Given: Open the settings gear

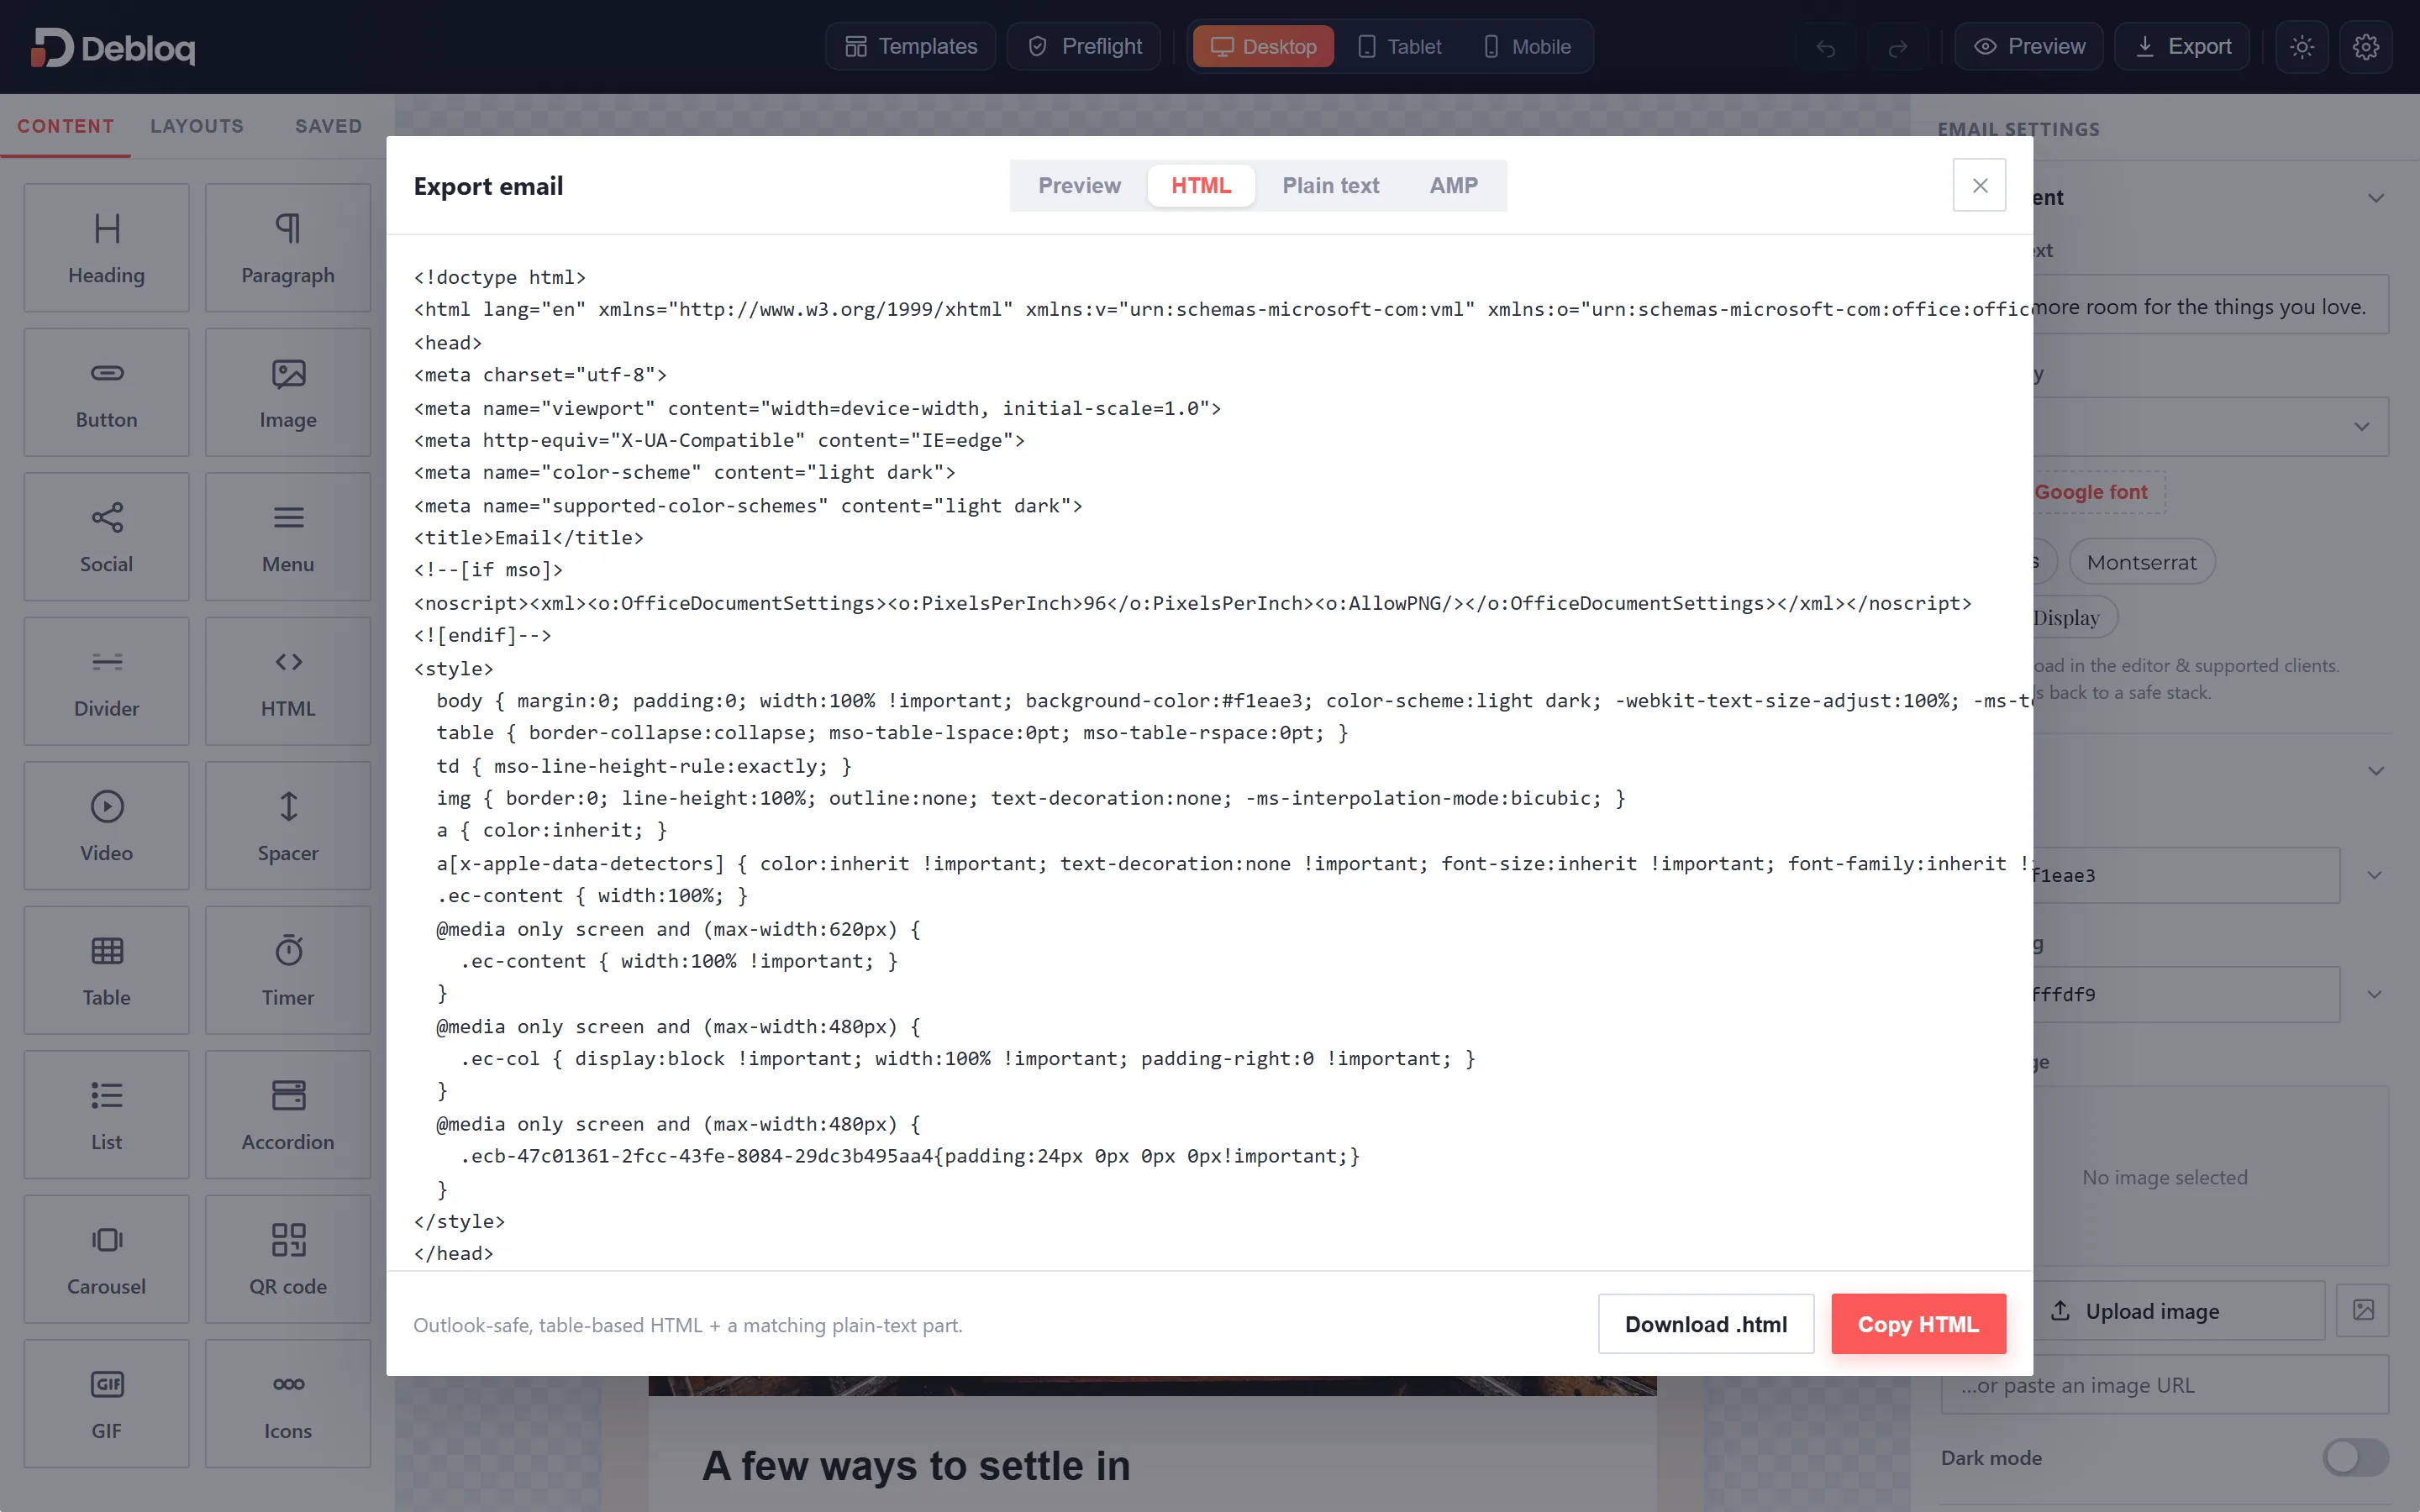Looking at the screenshot, I should 2366,47.
